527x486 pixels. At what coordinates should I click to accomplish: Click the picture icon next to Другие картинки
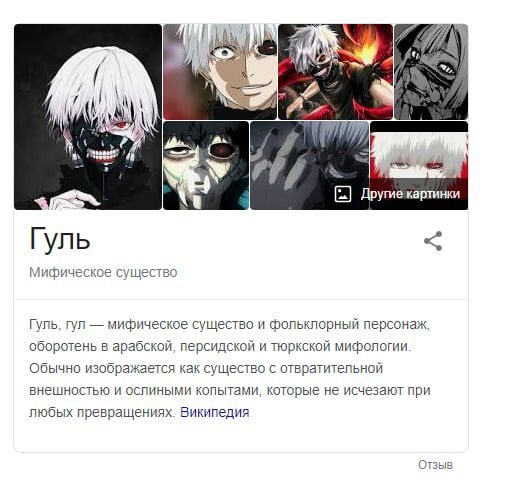[343, 194]
